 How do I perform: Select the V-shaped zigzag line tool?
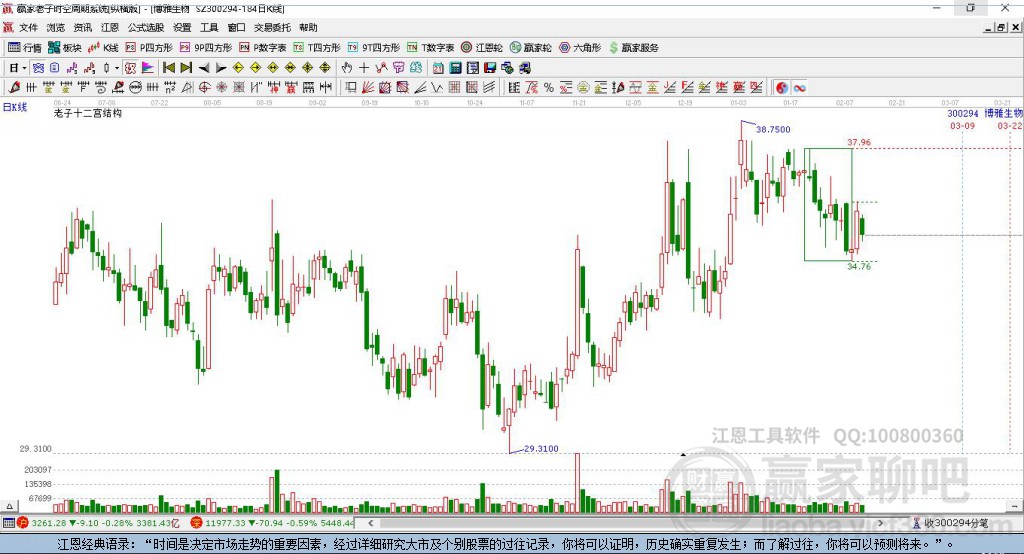(437, 88)
